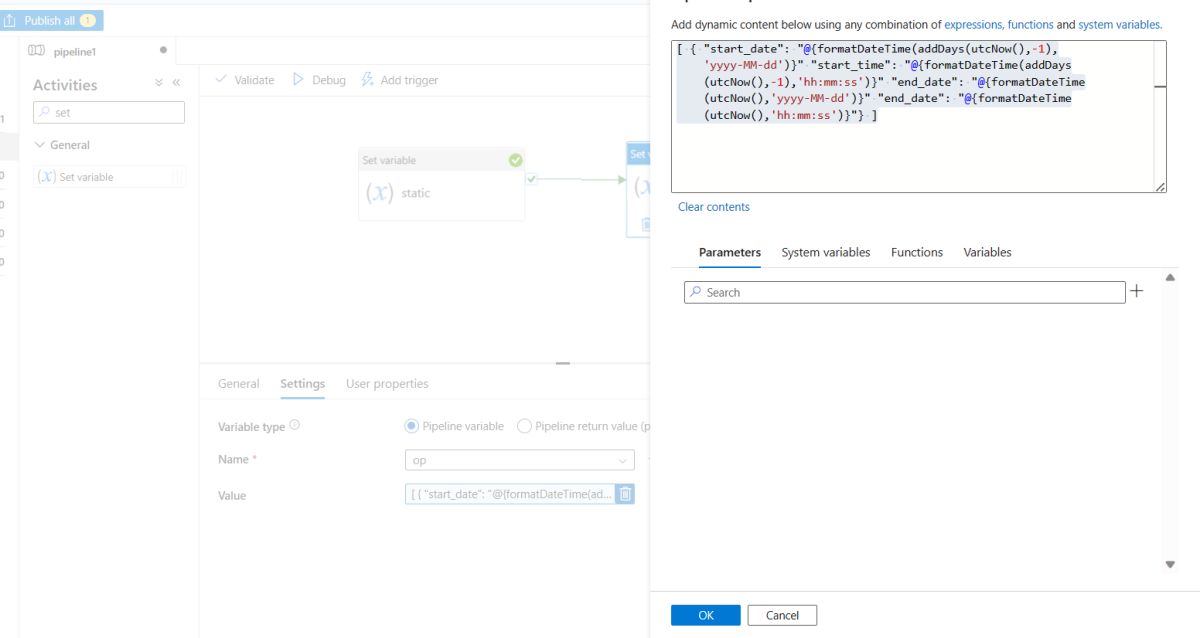This screenshot has width=1200, height=638.
Task: Collapse the General activities group
Action: [x=40, y=145]
